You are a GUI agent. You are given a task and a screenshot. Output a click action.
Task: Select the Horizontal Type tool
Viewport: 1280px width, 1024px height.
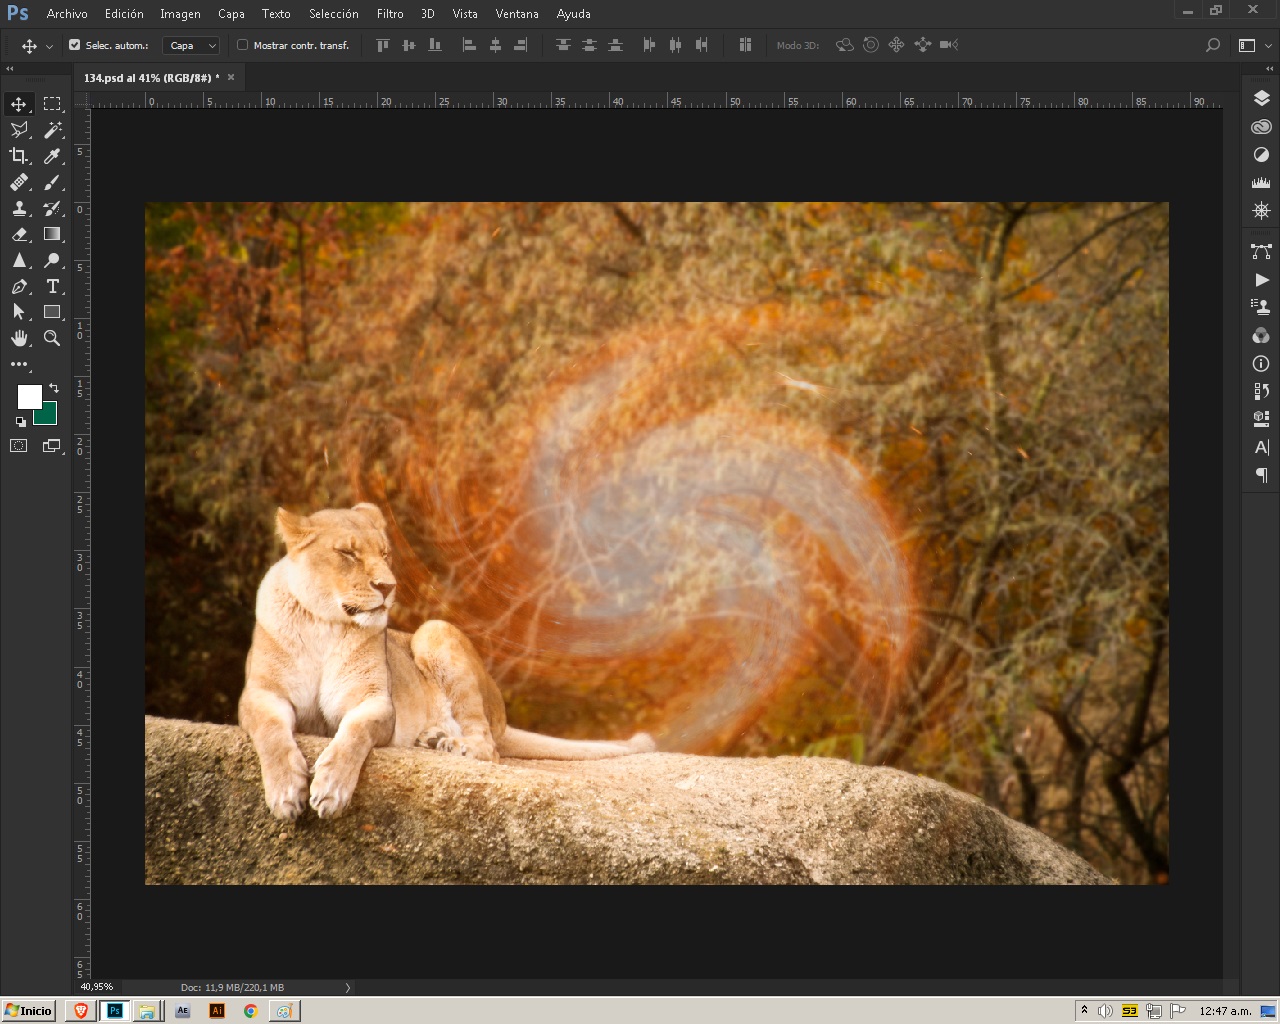[x=52, y=286]
